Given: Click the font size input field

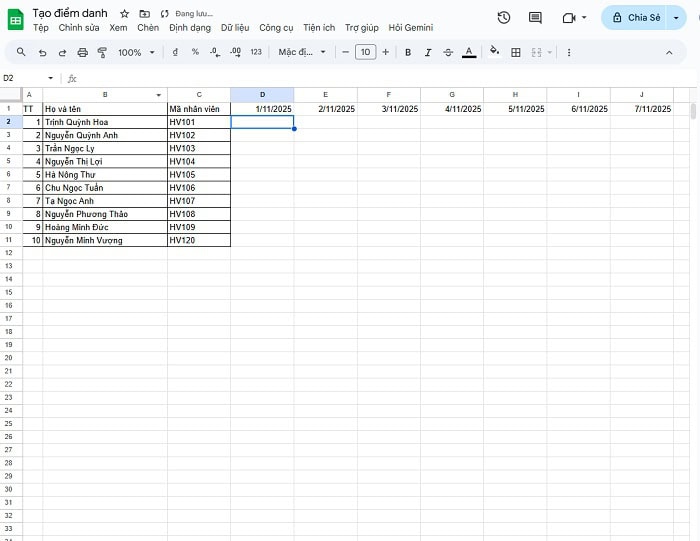Looking at the screenshot, I should tap(366, 52).
